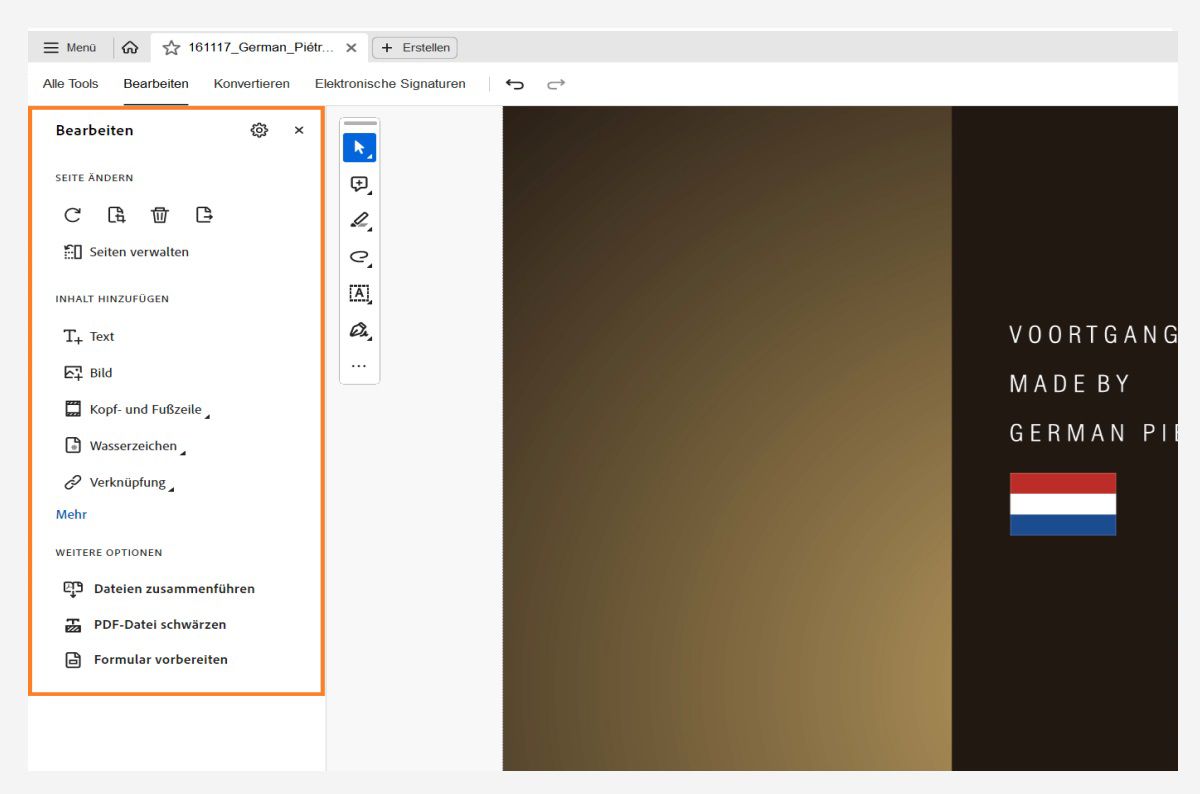Image resolution: width=1202 pixels, height=794 pixels.
Task: Go to the Home icon
Action: 130,47
